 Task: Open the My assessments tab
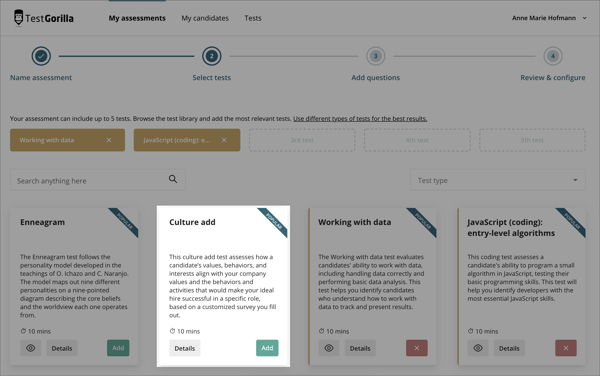[137, 18]
